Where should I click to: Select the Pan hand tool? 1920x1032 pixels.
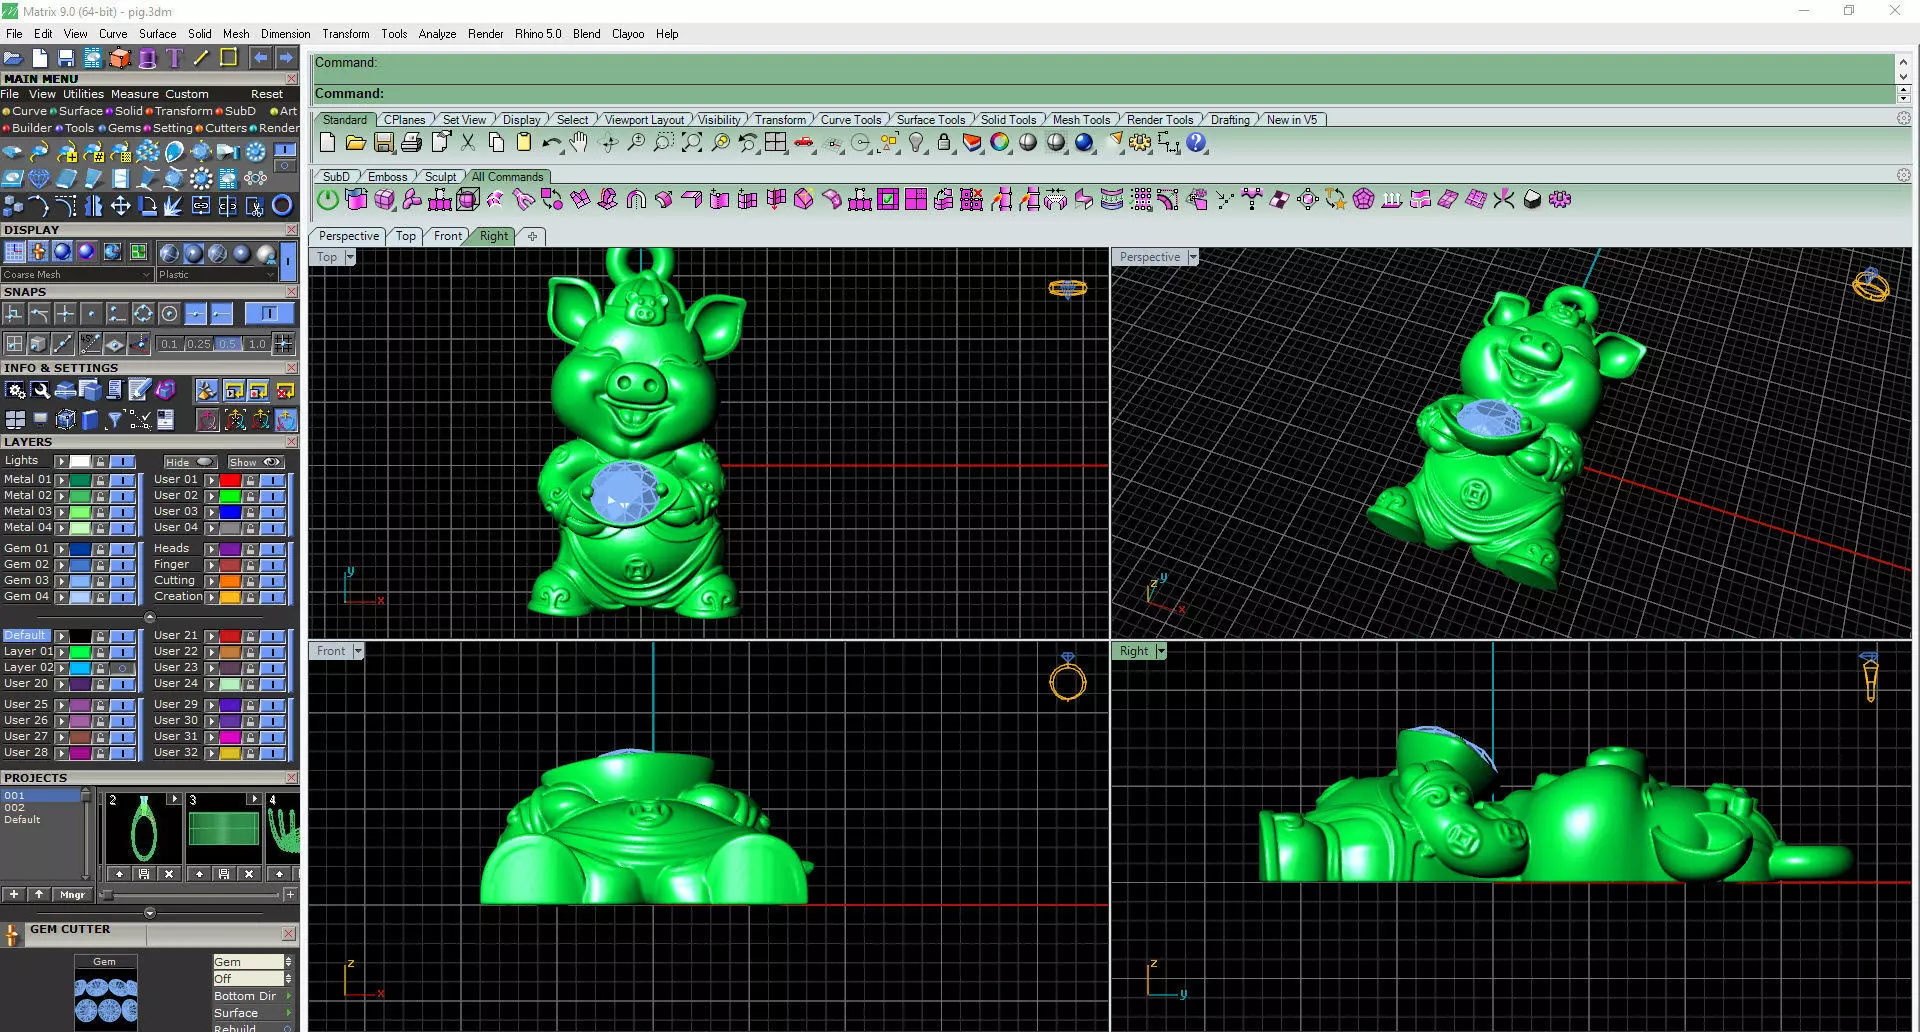[579, 143]
